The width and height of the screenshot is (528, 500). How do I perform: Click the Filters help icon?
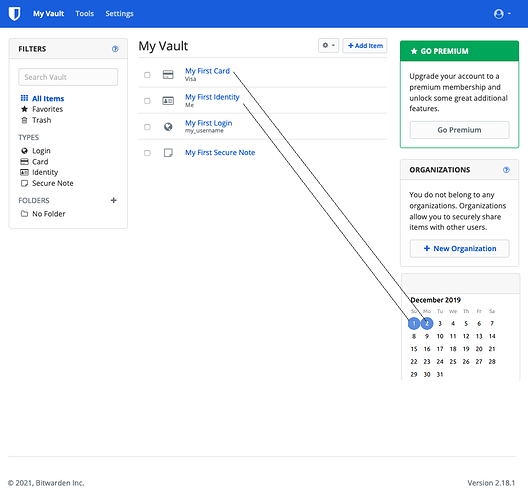(x=115, y=49)
